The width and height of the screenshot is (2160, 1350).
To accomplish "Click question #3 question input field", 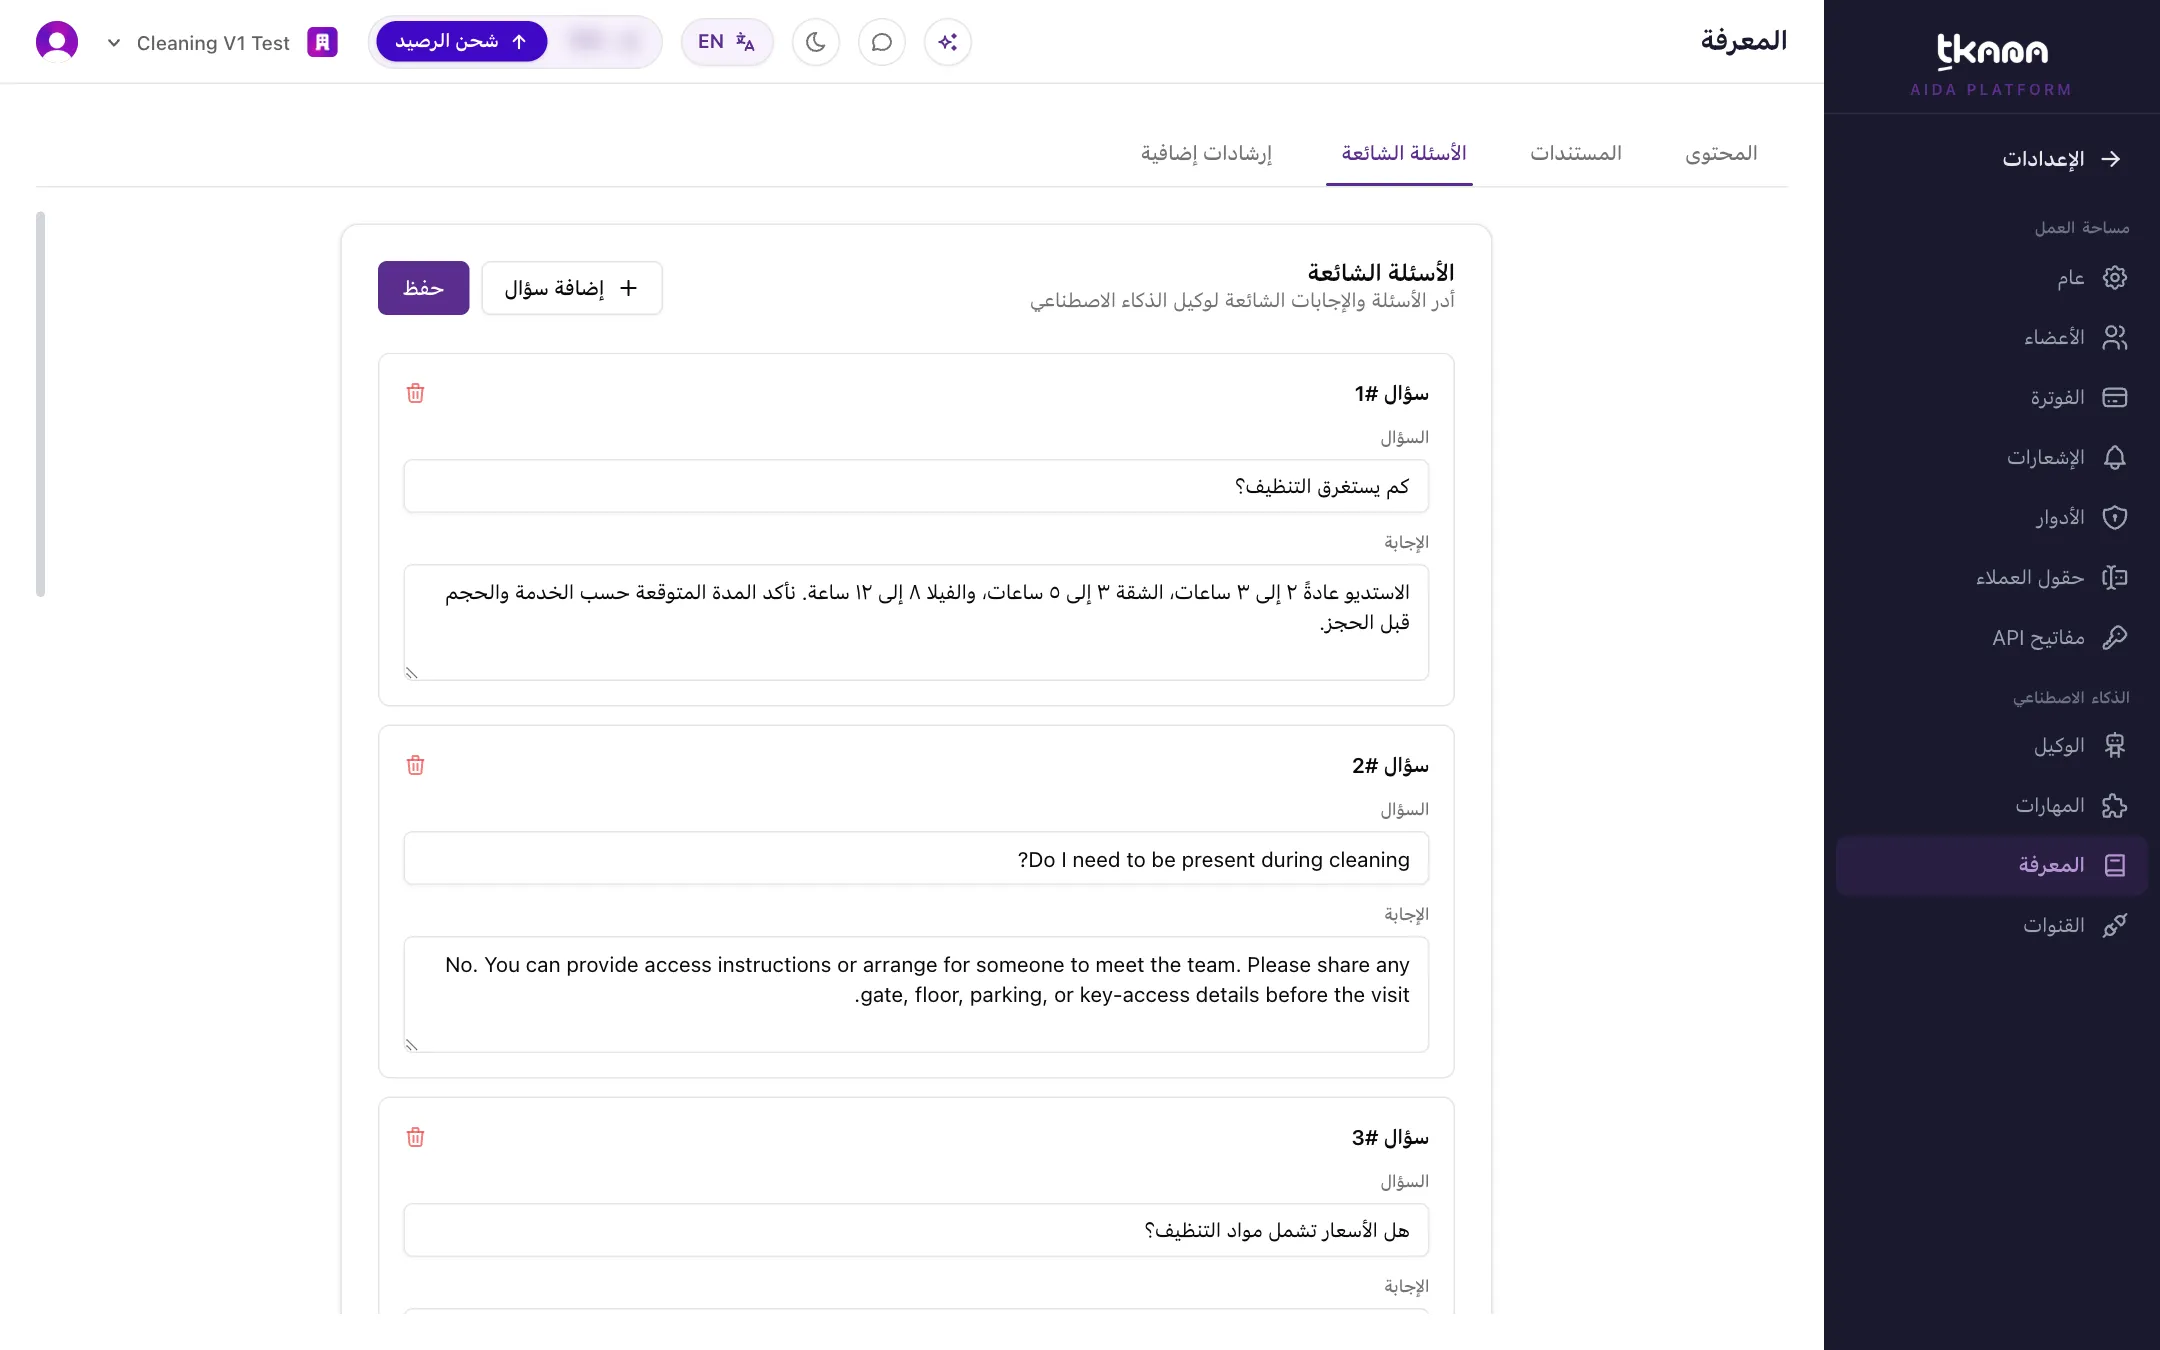I will (x=916, y=1230).
